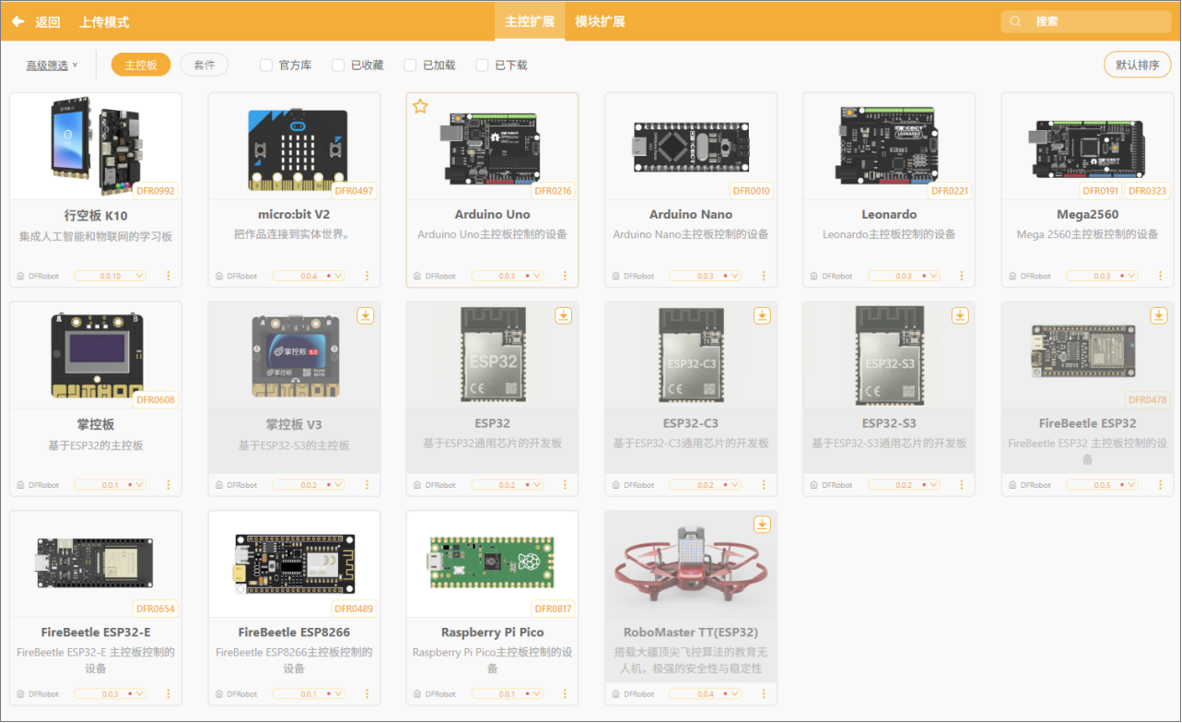The height and width of the screenshot is (723, 1182).
Task: Select the 套件 filter button
Action: click(204, 65)
